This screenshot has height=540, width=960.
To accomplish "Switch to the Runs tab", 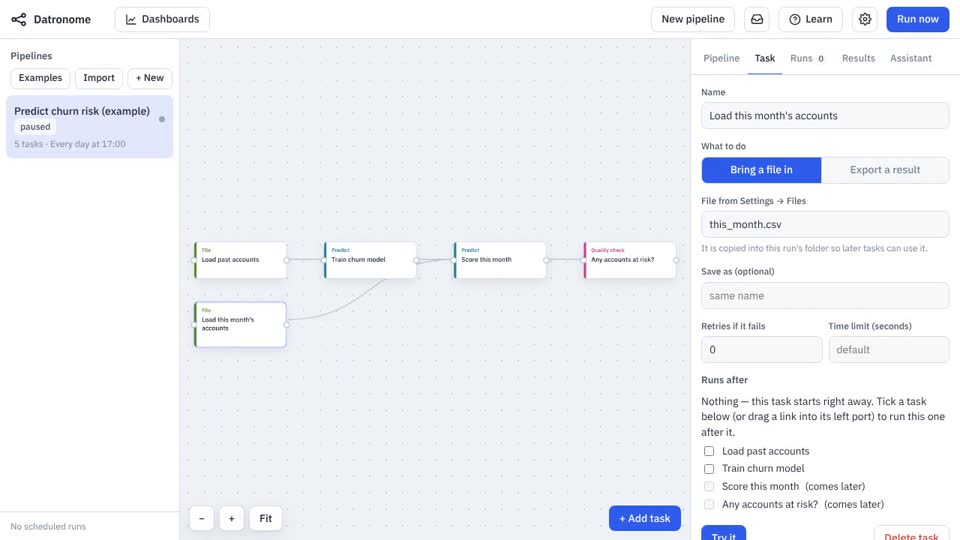I will click(x=807, y=58).
